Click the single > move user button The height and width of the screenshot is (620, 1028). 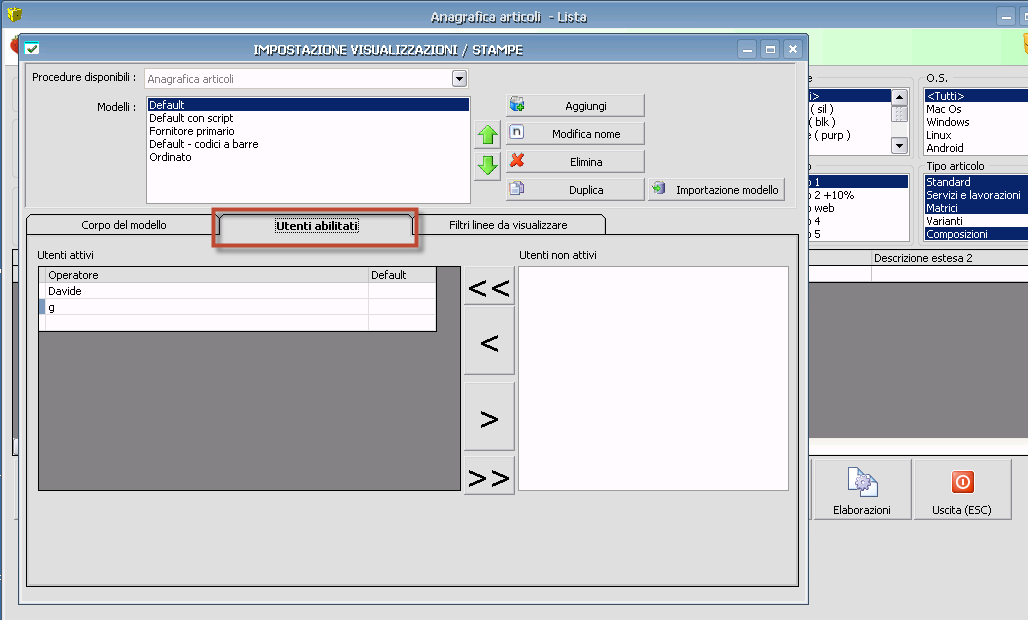click(x=489, y=418)
